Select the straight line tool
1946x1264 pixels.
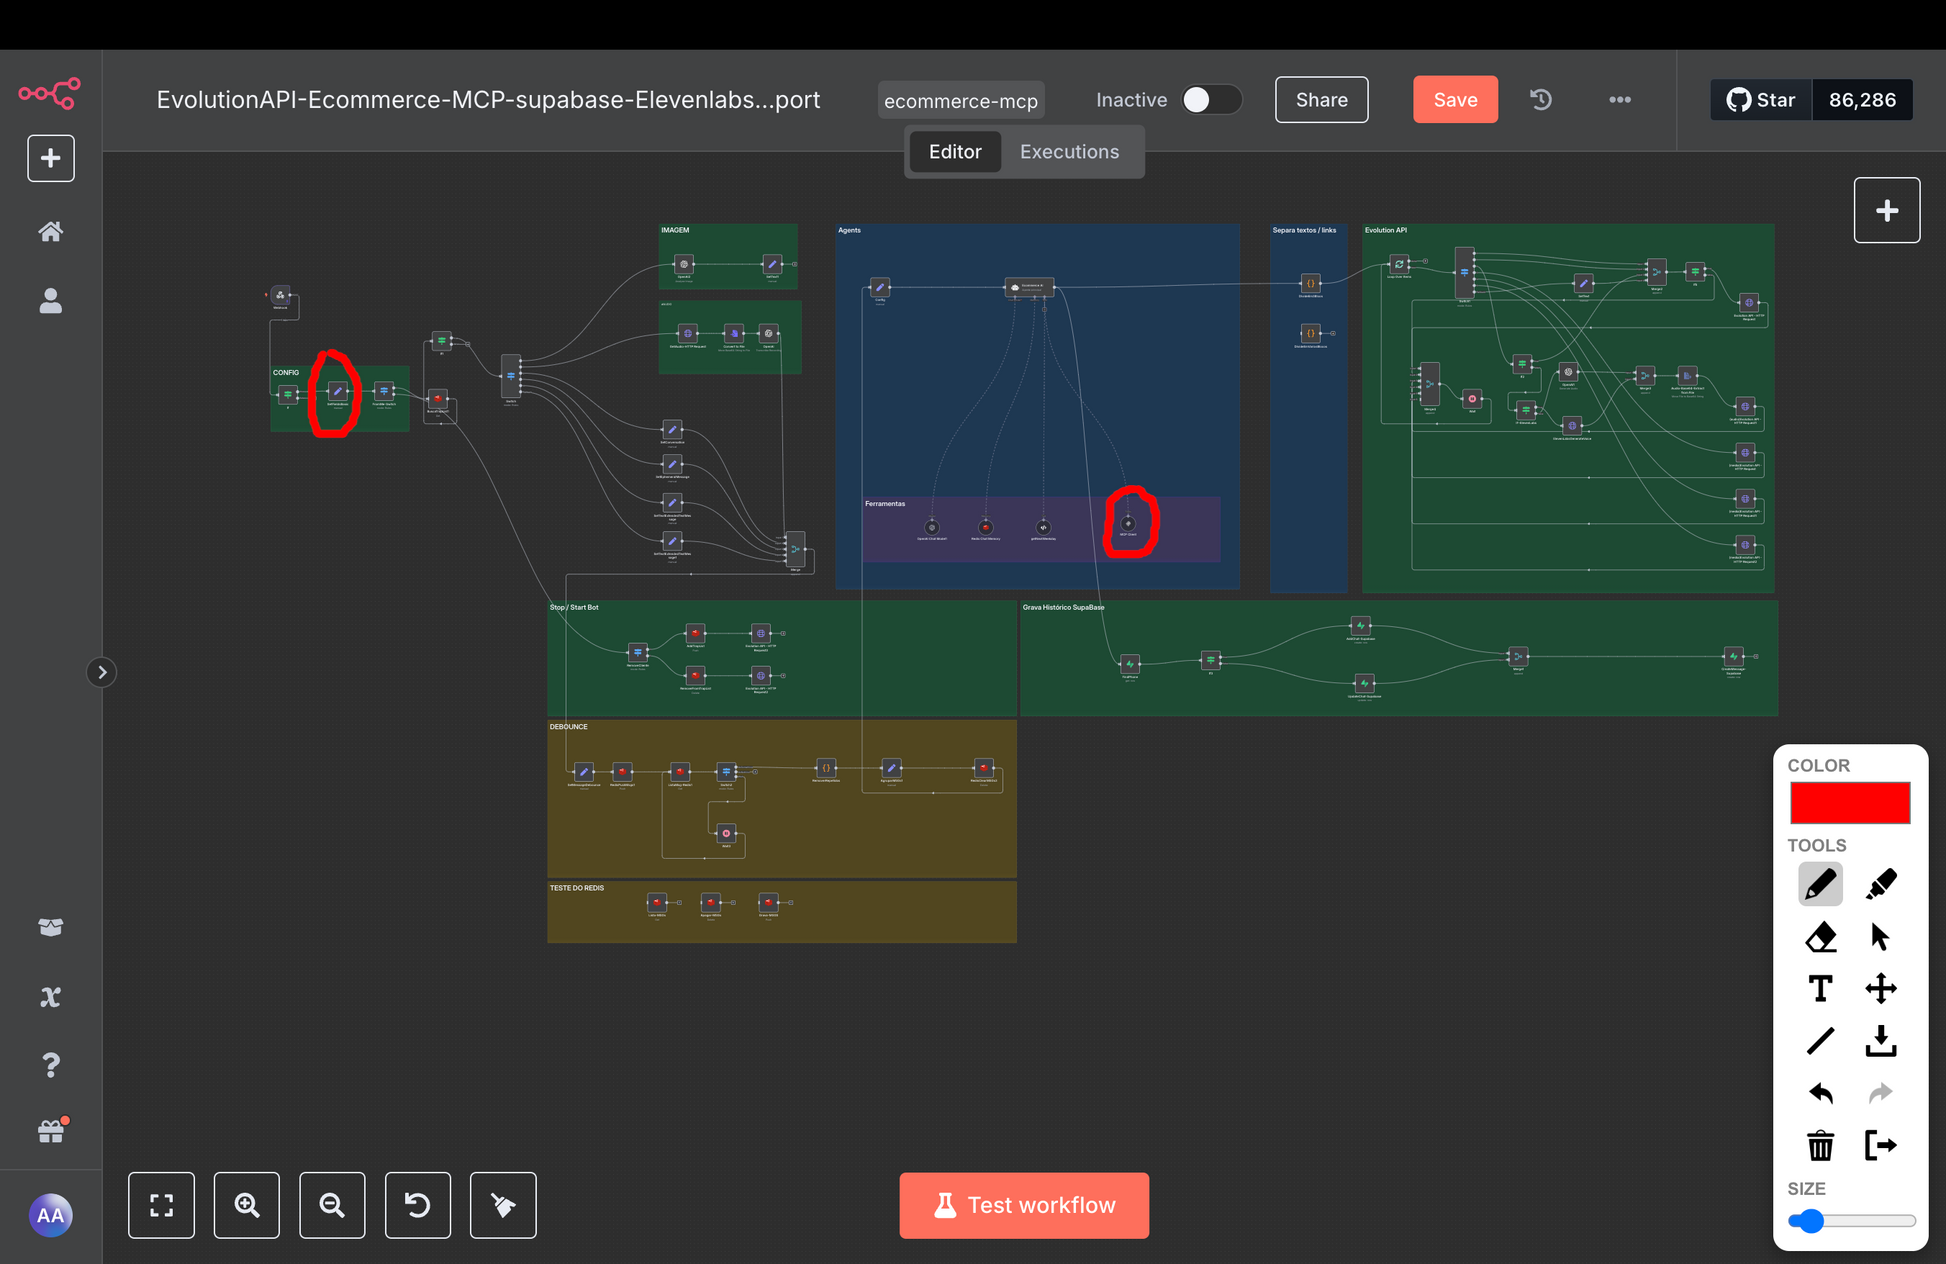pos(1820,1041)
